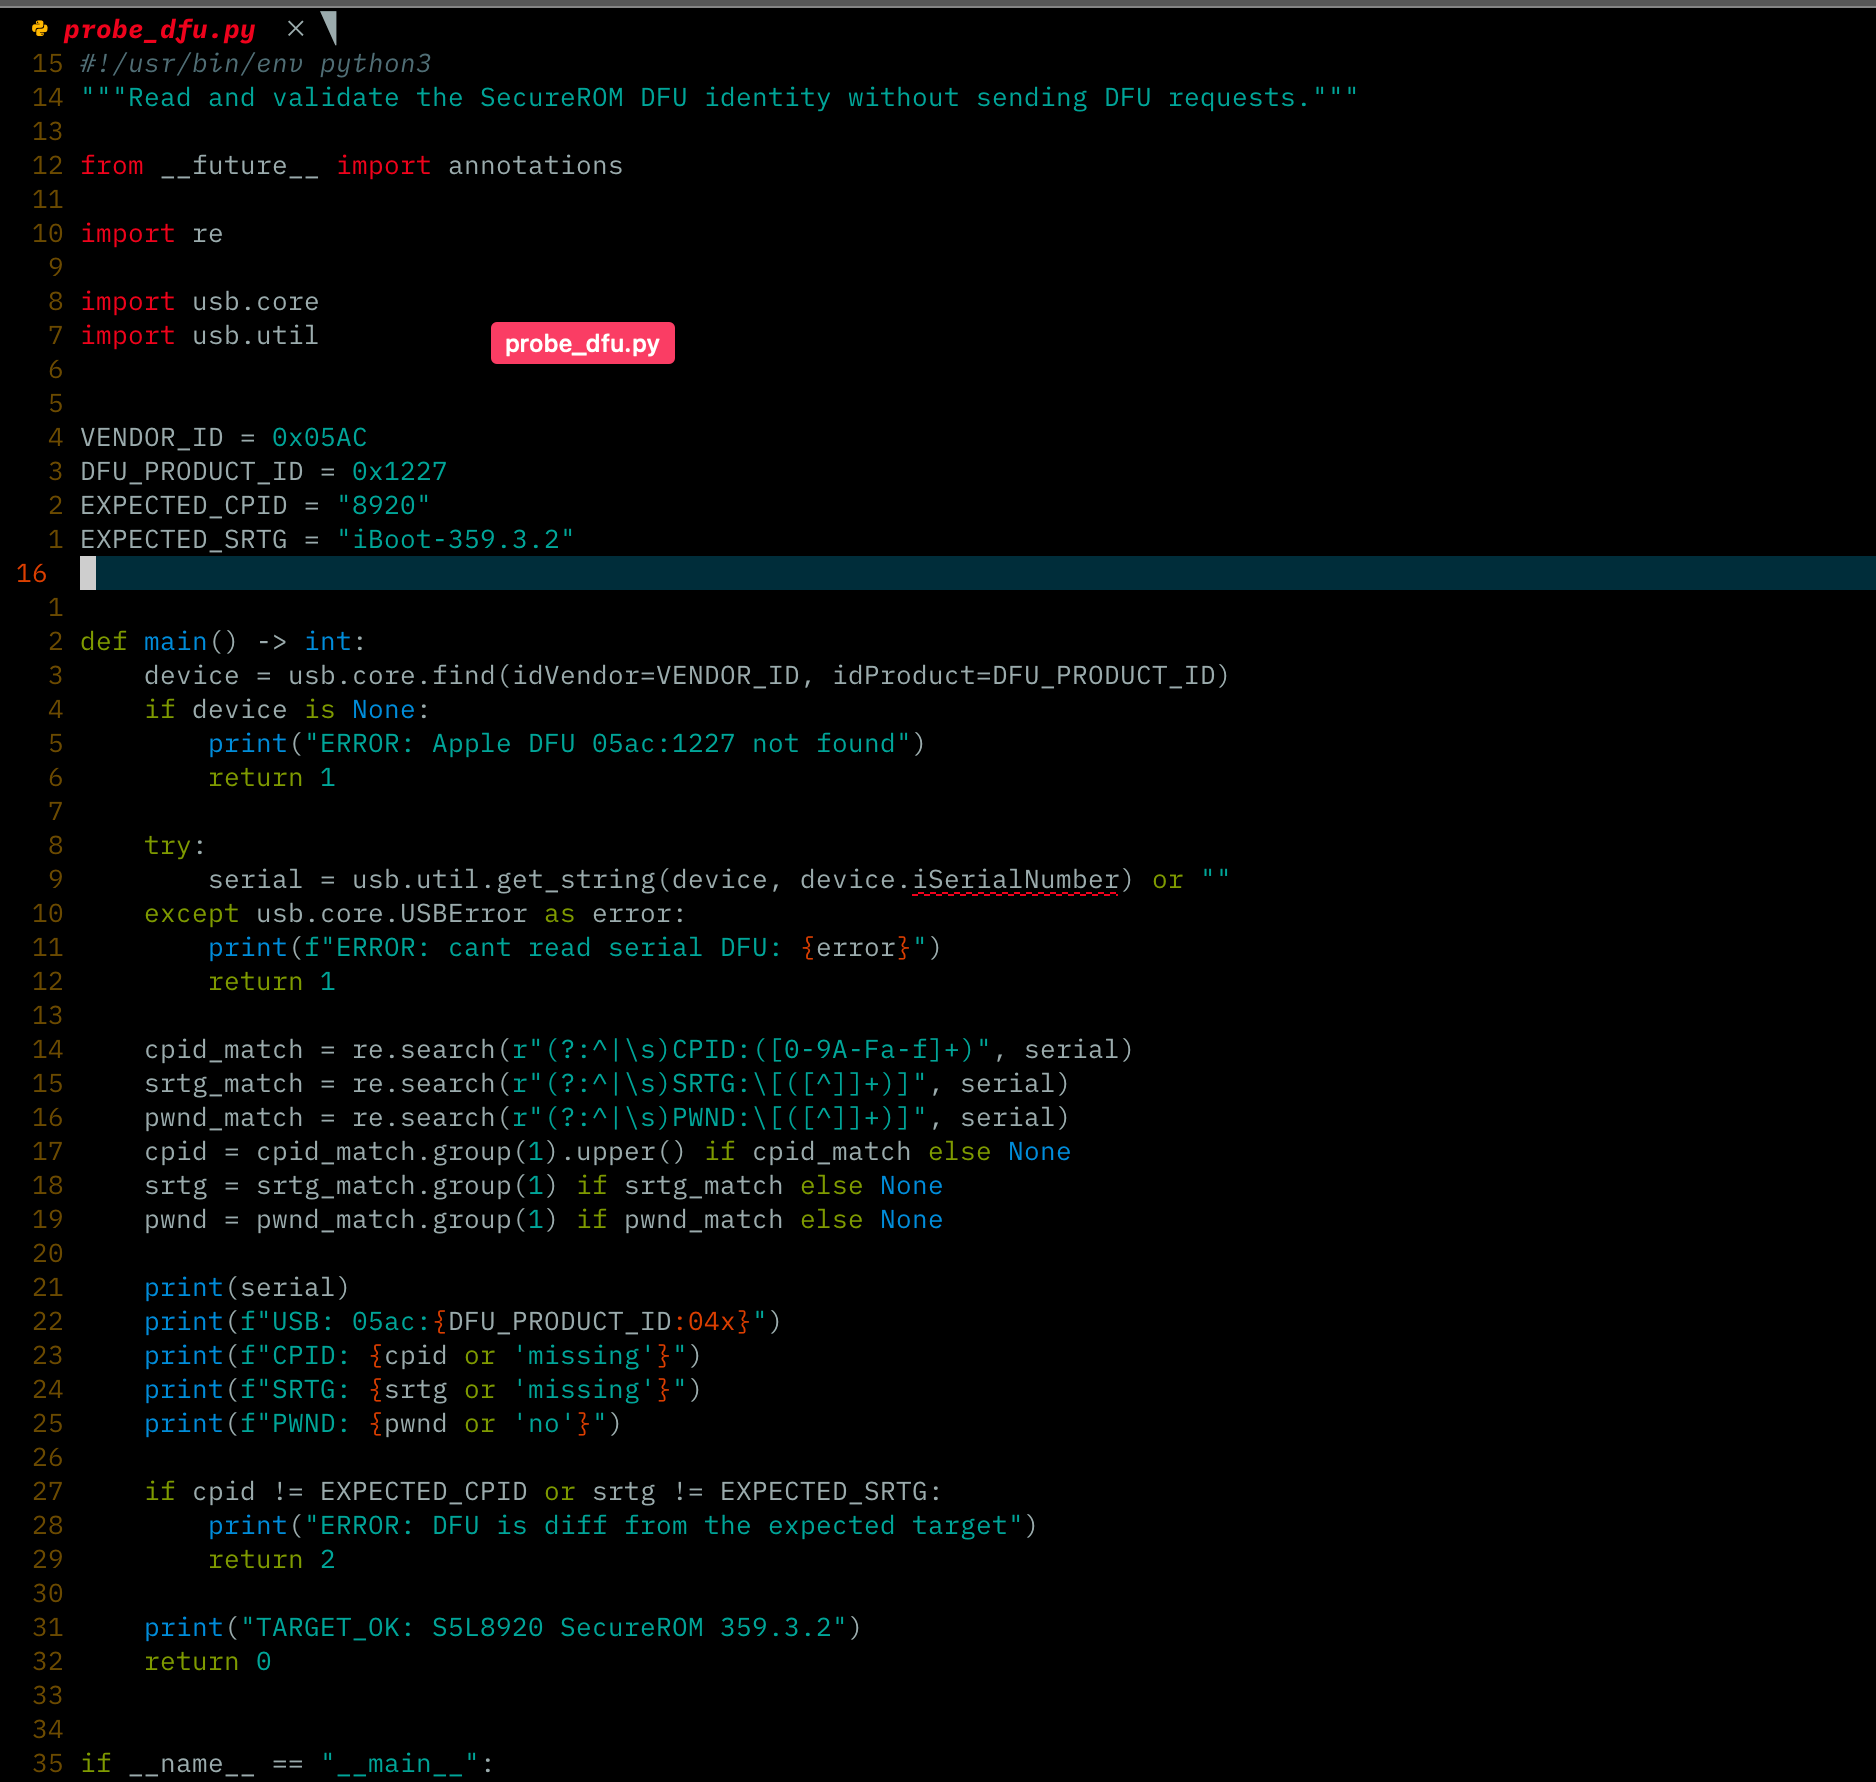Click the 'return 2' statement
Image resolution: width=1876 pixels, height=1782 pixels.
[x=271, y=1560]
